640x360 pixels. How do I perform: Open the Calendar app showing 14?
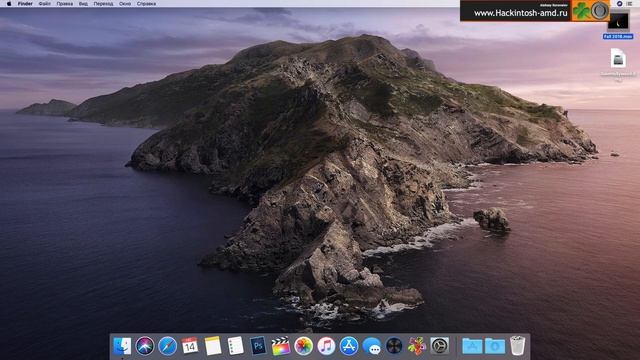pyautogui.click(x=190, y=346)
